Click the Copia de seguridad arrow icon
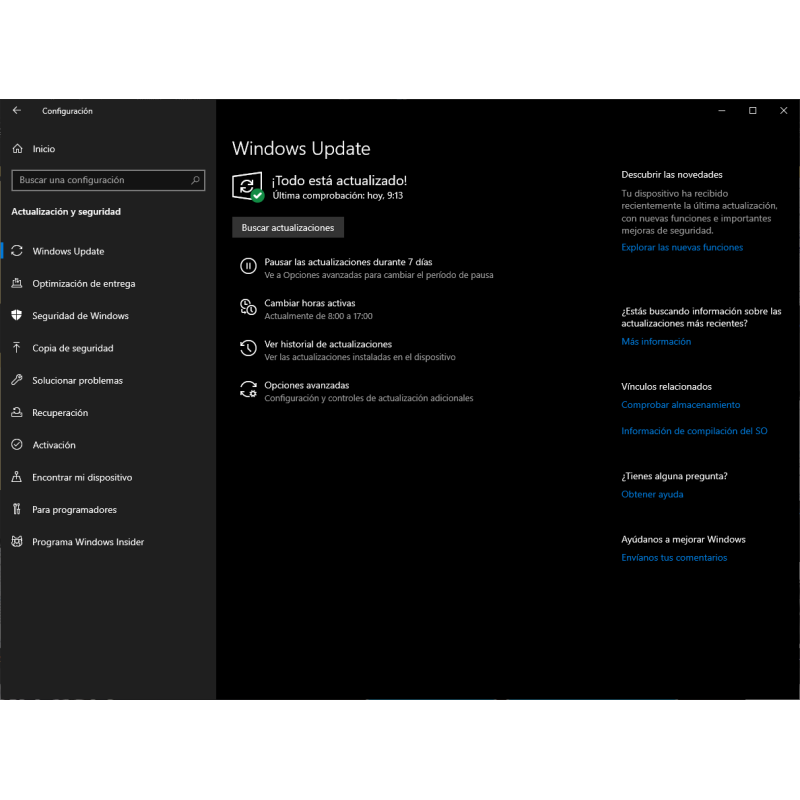 pos(17,348)
